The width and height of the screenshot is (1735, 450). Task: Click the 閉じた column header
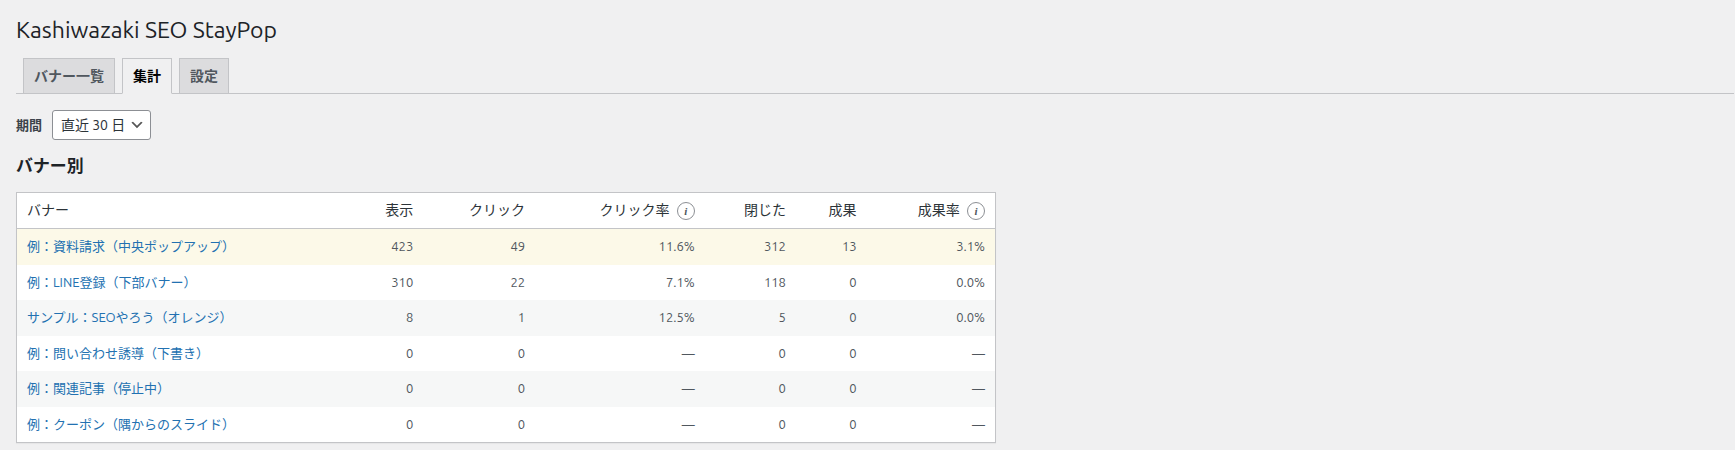(x=765, y=211)
